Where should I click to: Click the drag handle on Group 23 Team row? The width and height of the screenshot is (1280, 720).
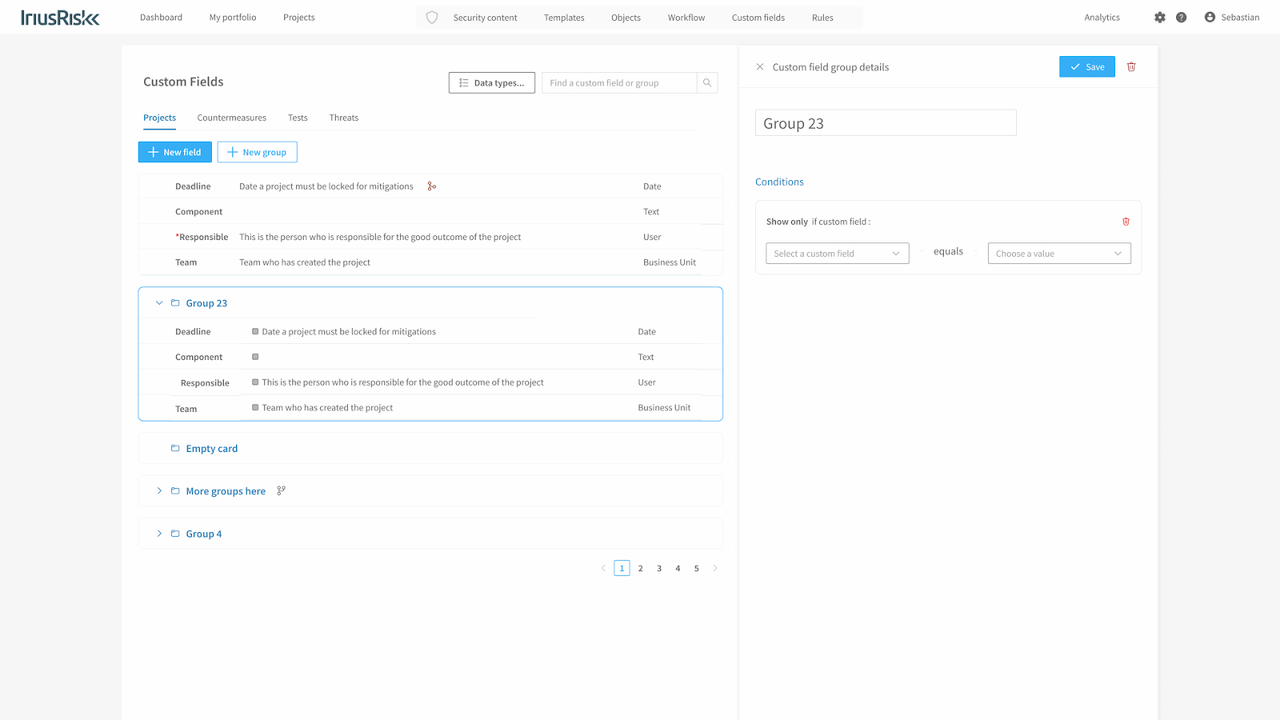255,408
